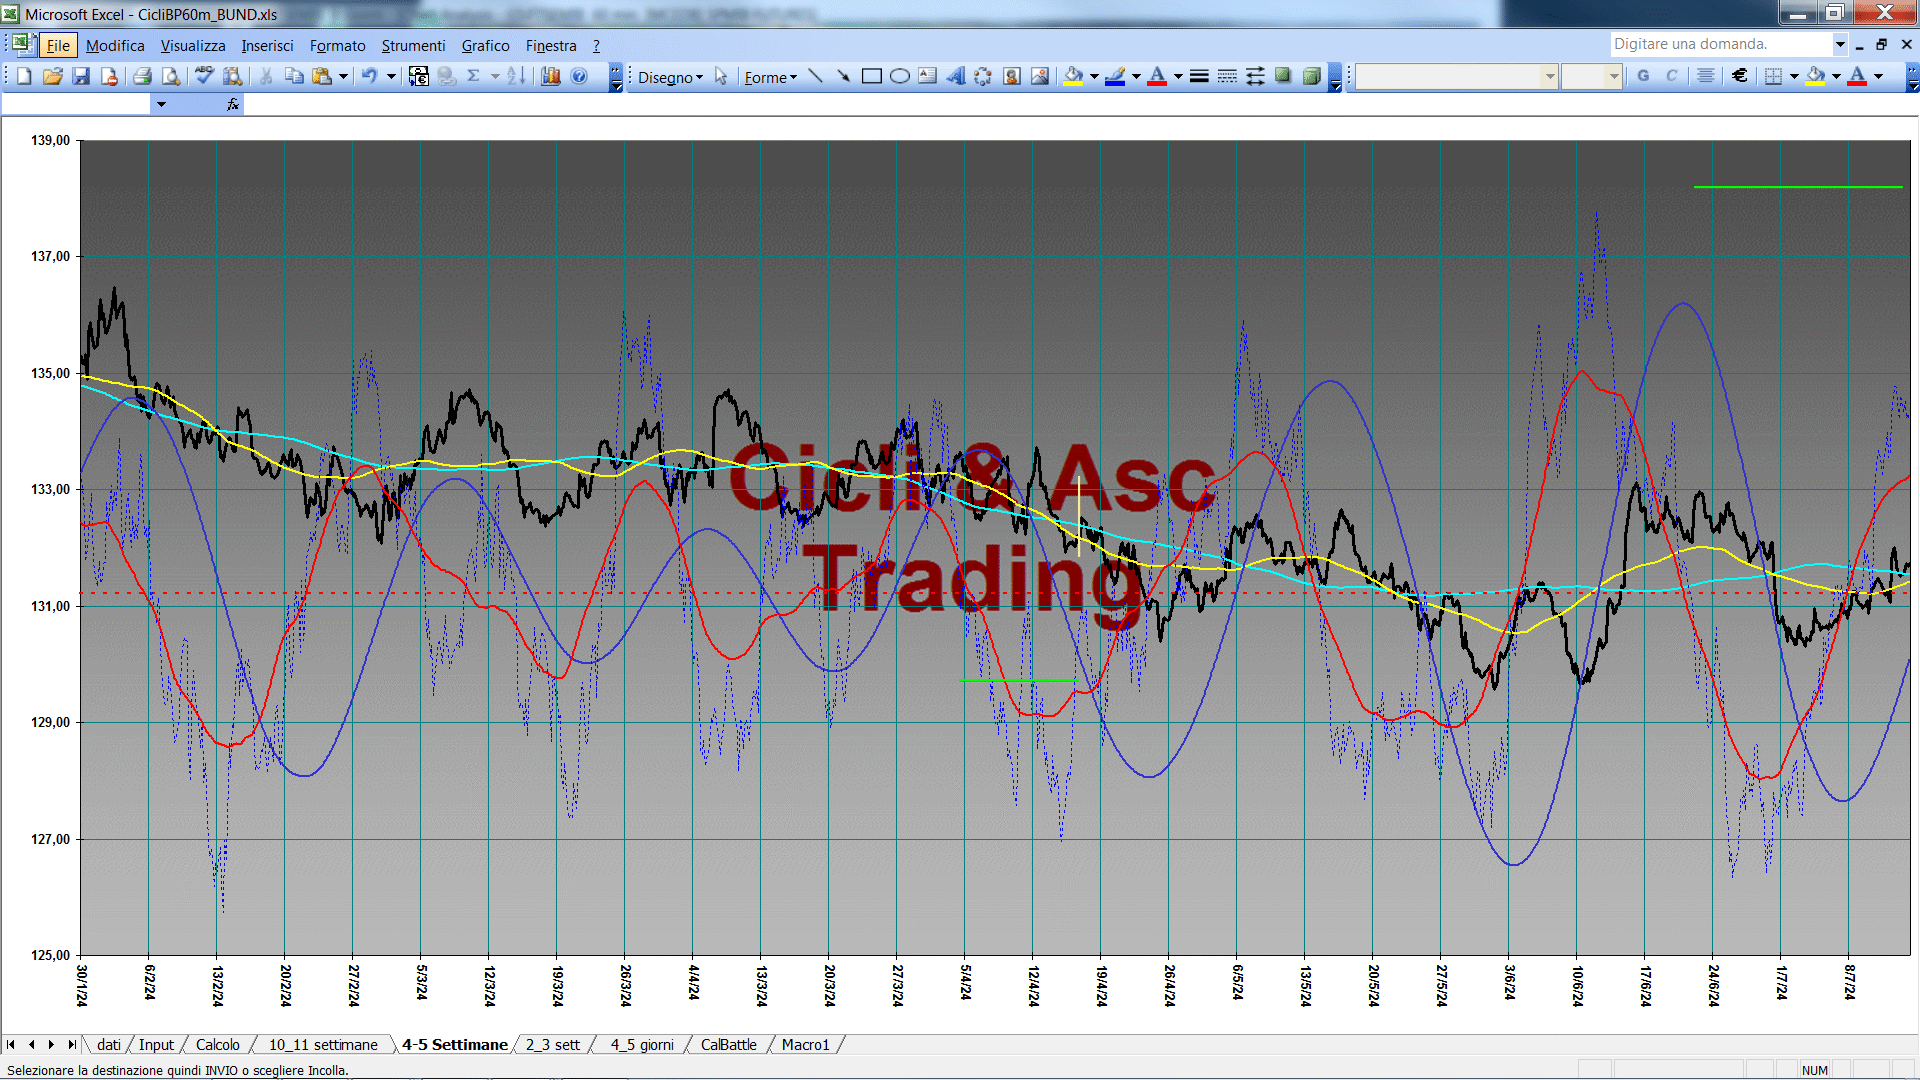
Task: Click the function fx icon
Action: 233,104
